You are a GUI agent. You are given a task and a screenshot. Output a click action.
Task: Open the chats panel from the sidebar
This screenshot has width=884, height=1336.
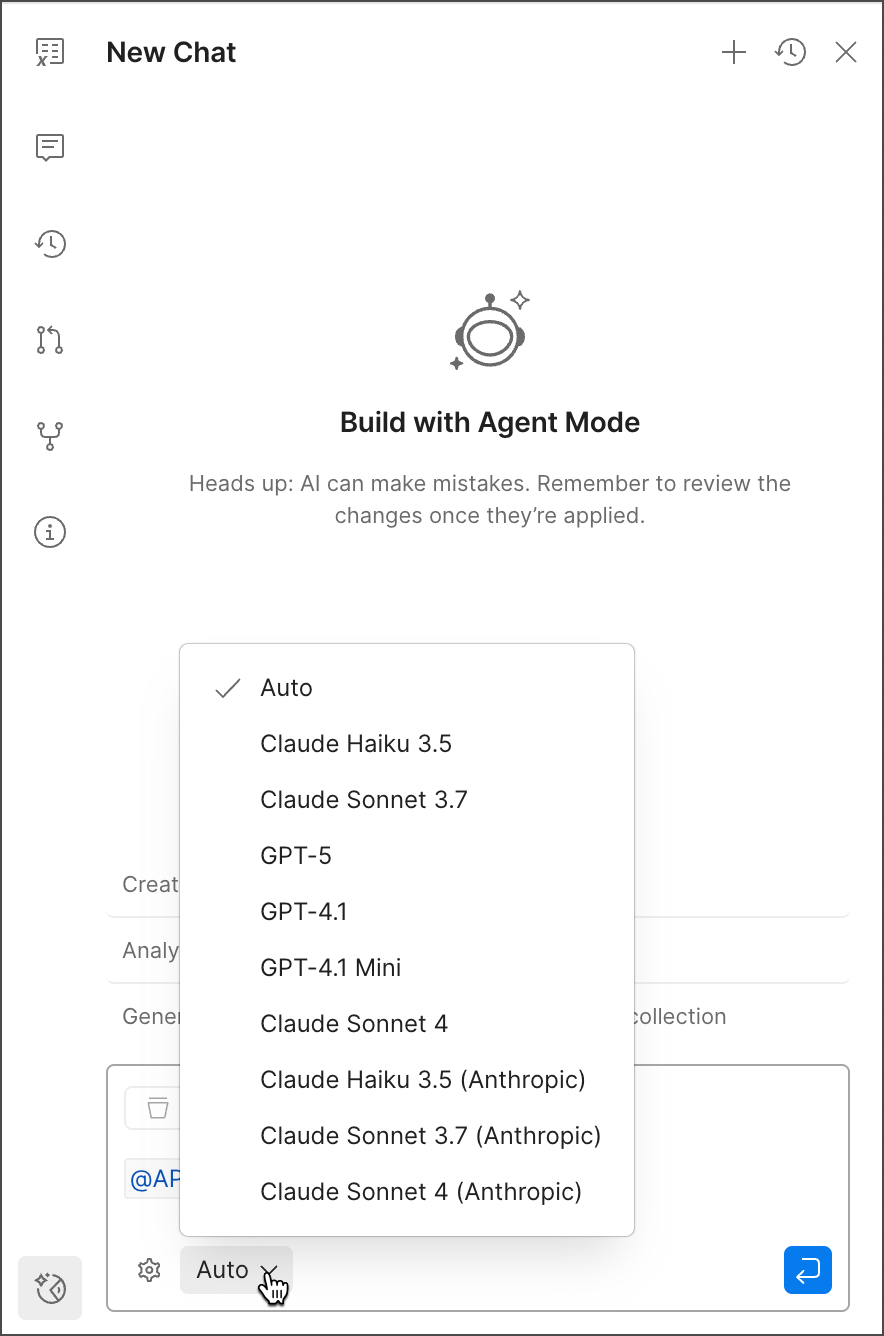(50, 147)
